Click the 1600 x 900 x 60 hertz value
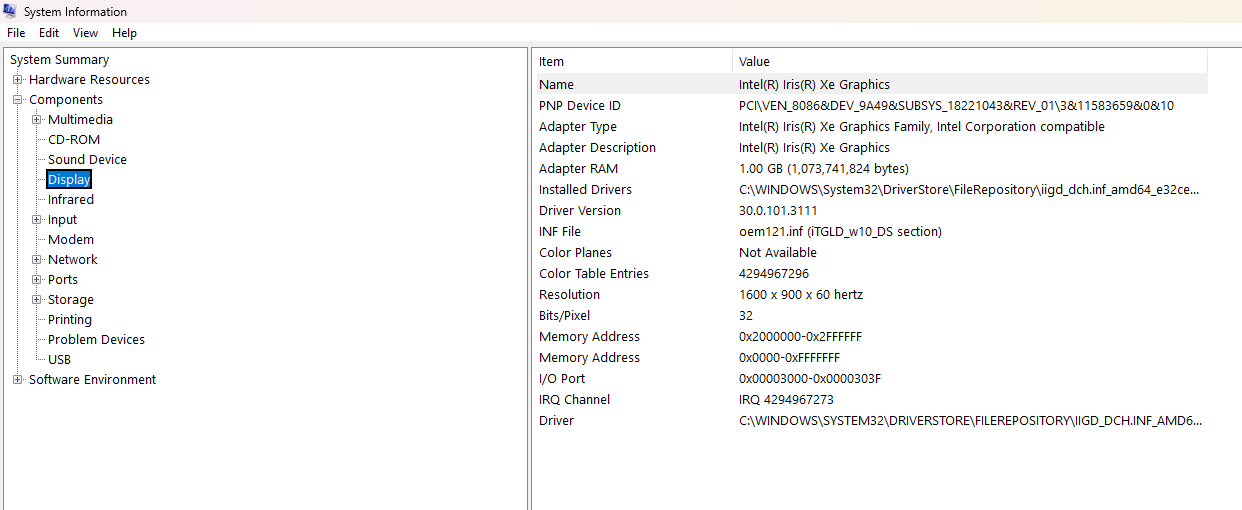1242x510 pixels. click(x=801, y=295)
